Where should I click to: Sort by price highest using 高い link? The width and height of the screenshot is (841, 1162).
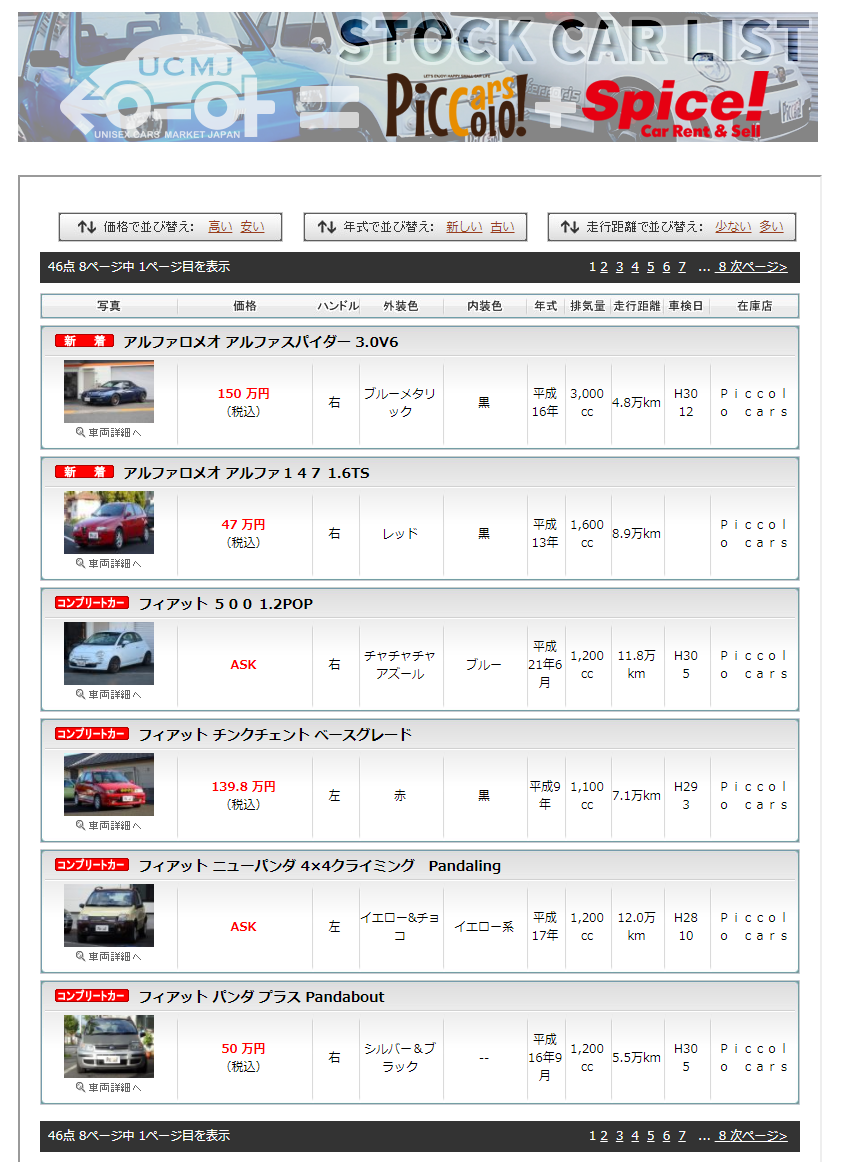click(220, 227)
